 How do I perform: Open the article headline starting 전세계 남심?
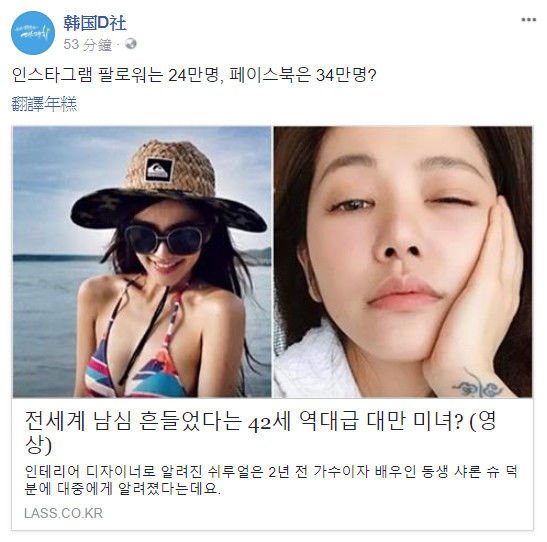coord(260,432)
